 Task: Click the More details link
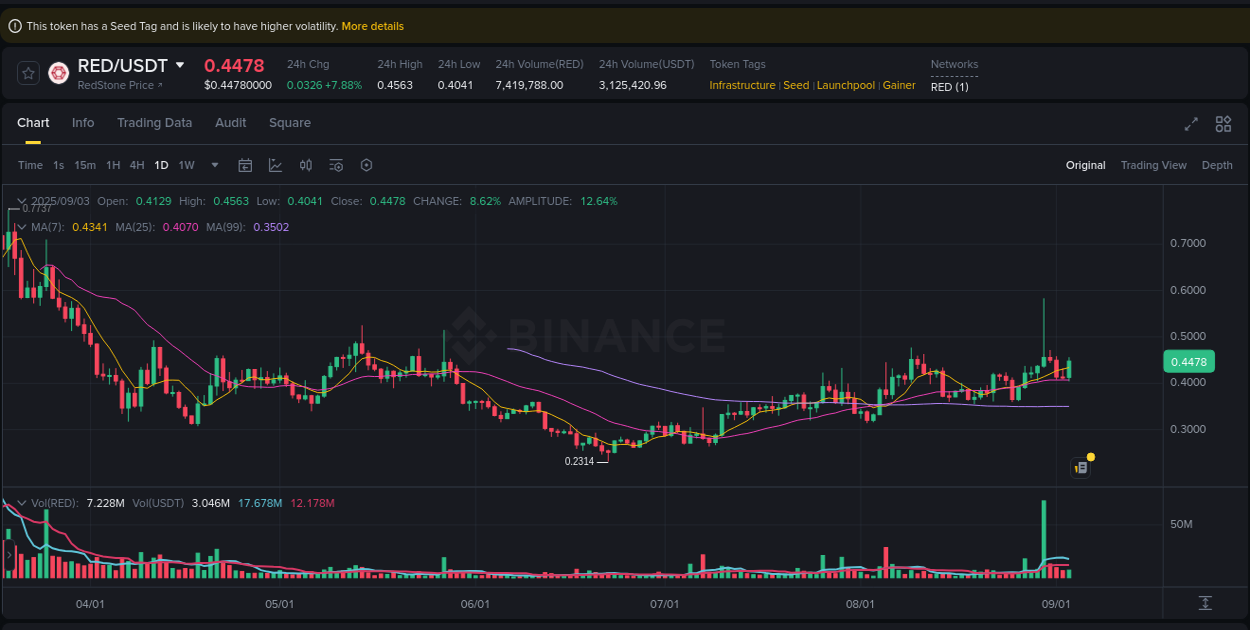pos(372,26)
